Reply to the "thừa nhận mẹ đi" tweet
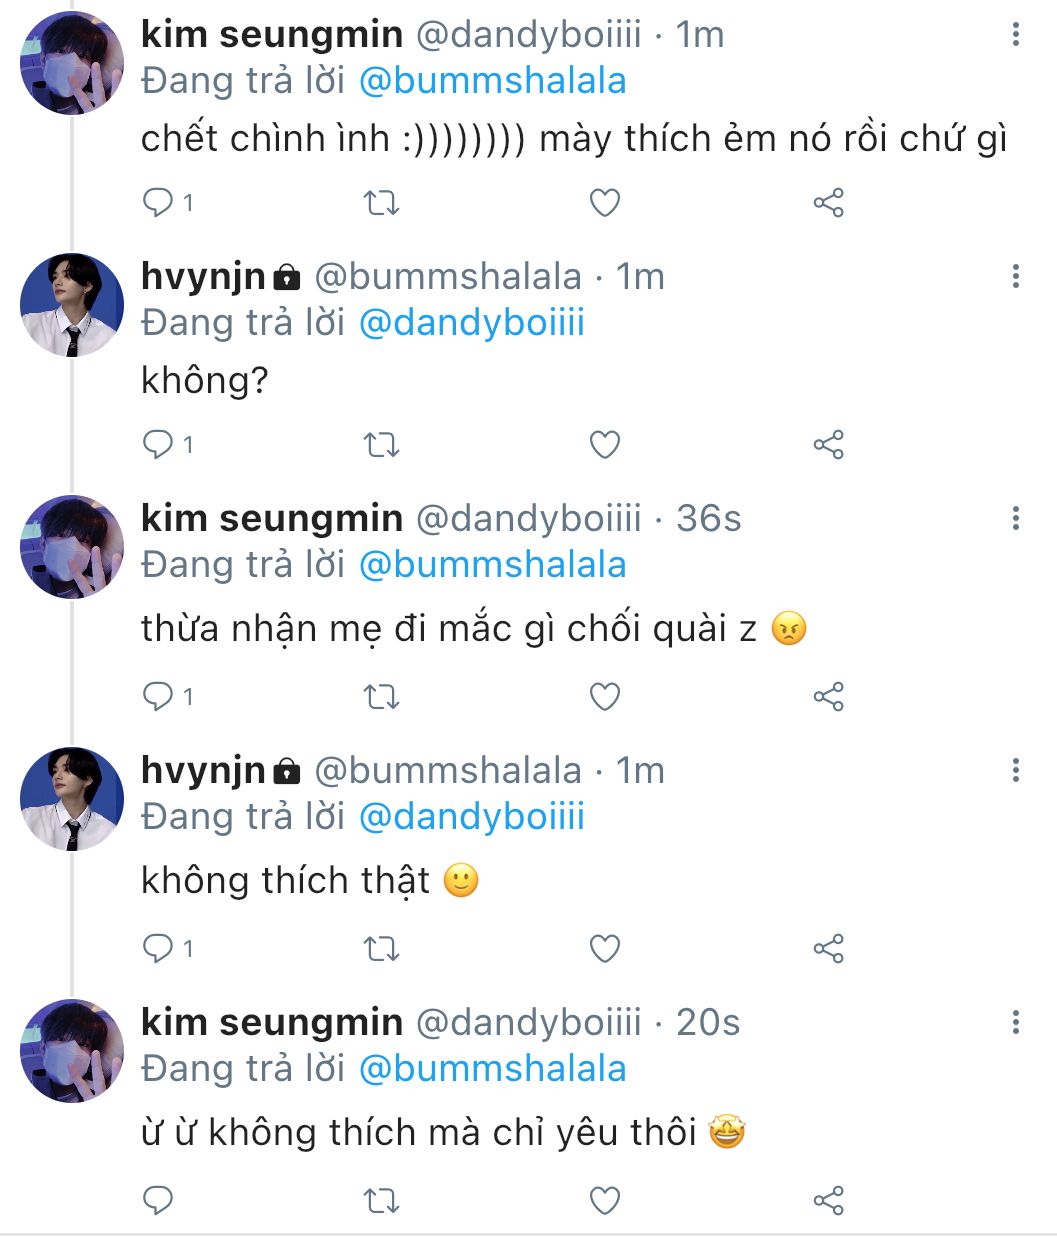Screen dimensions: 1057x1237 pos(158,697)
